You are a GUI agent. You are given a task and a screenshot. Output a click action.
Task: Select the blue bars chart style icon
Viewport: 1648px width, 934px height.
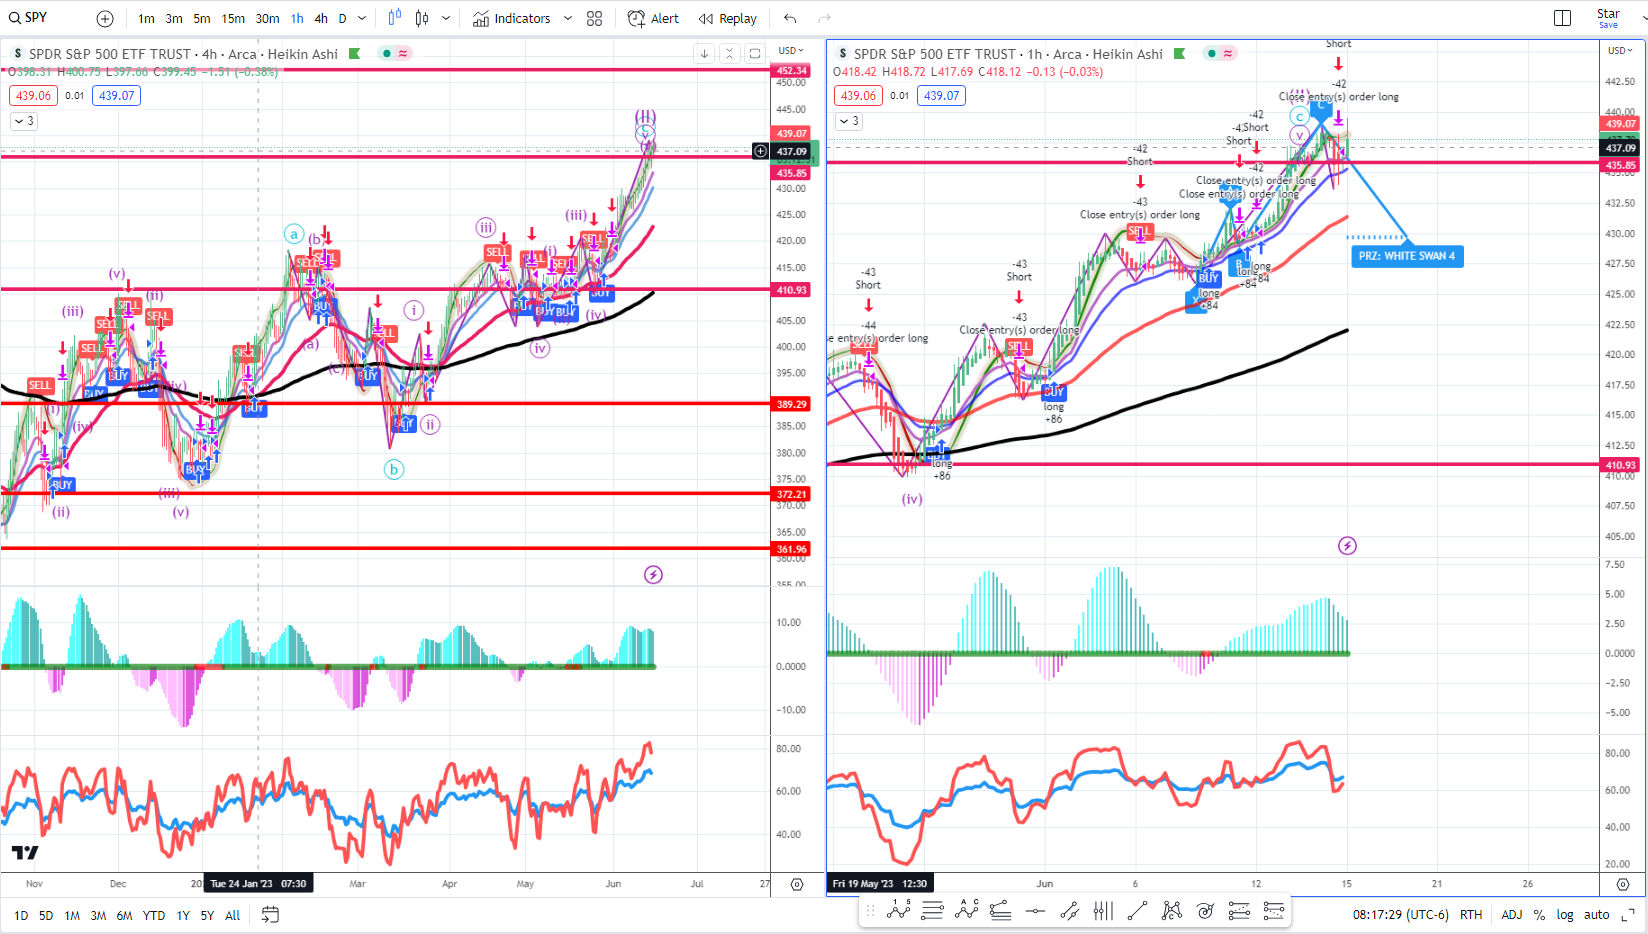tap(395, 18)
